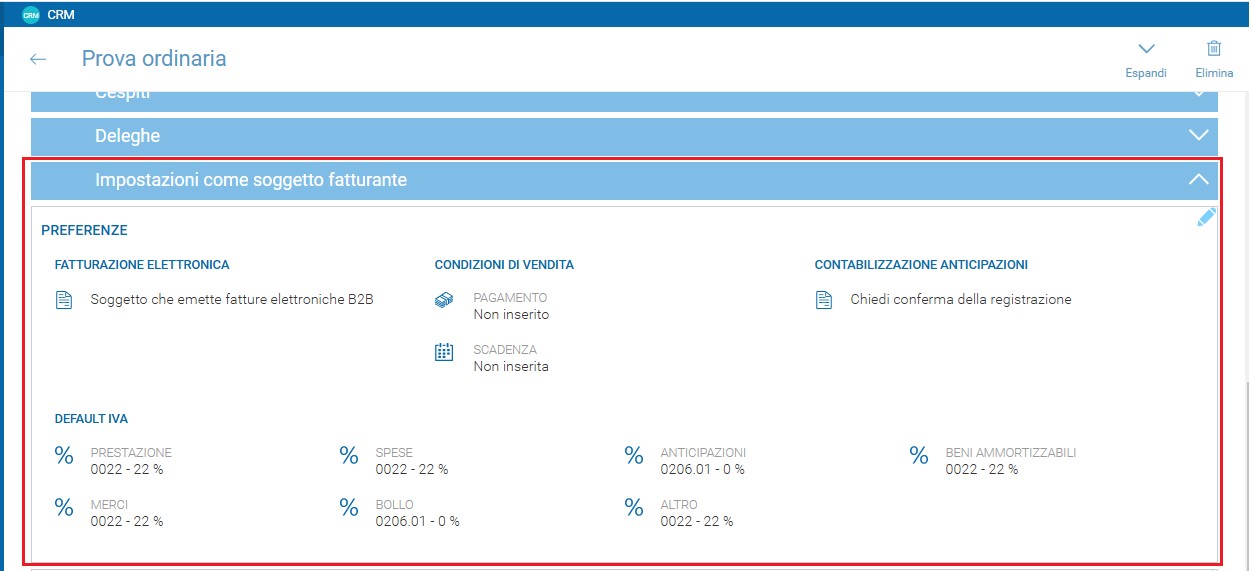The width and height of the screenshot is (1251, 571).
Task: Click 'Soggetto che emette fatture elettroniche B2B'
Action: tap(232, 299)
